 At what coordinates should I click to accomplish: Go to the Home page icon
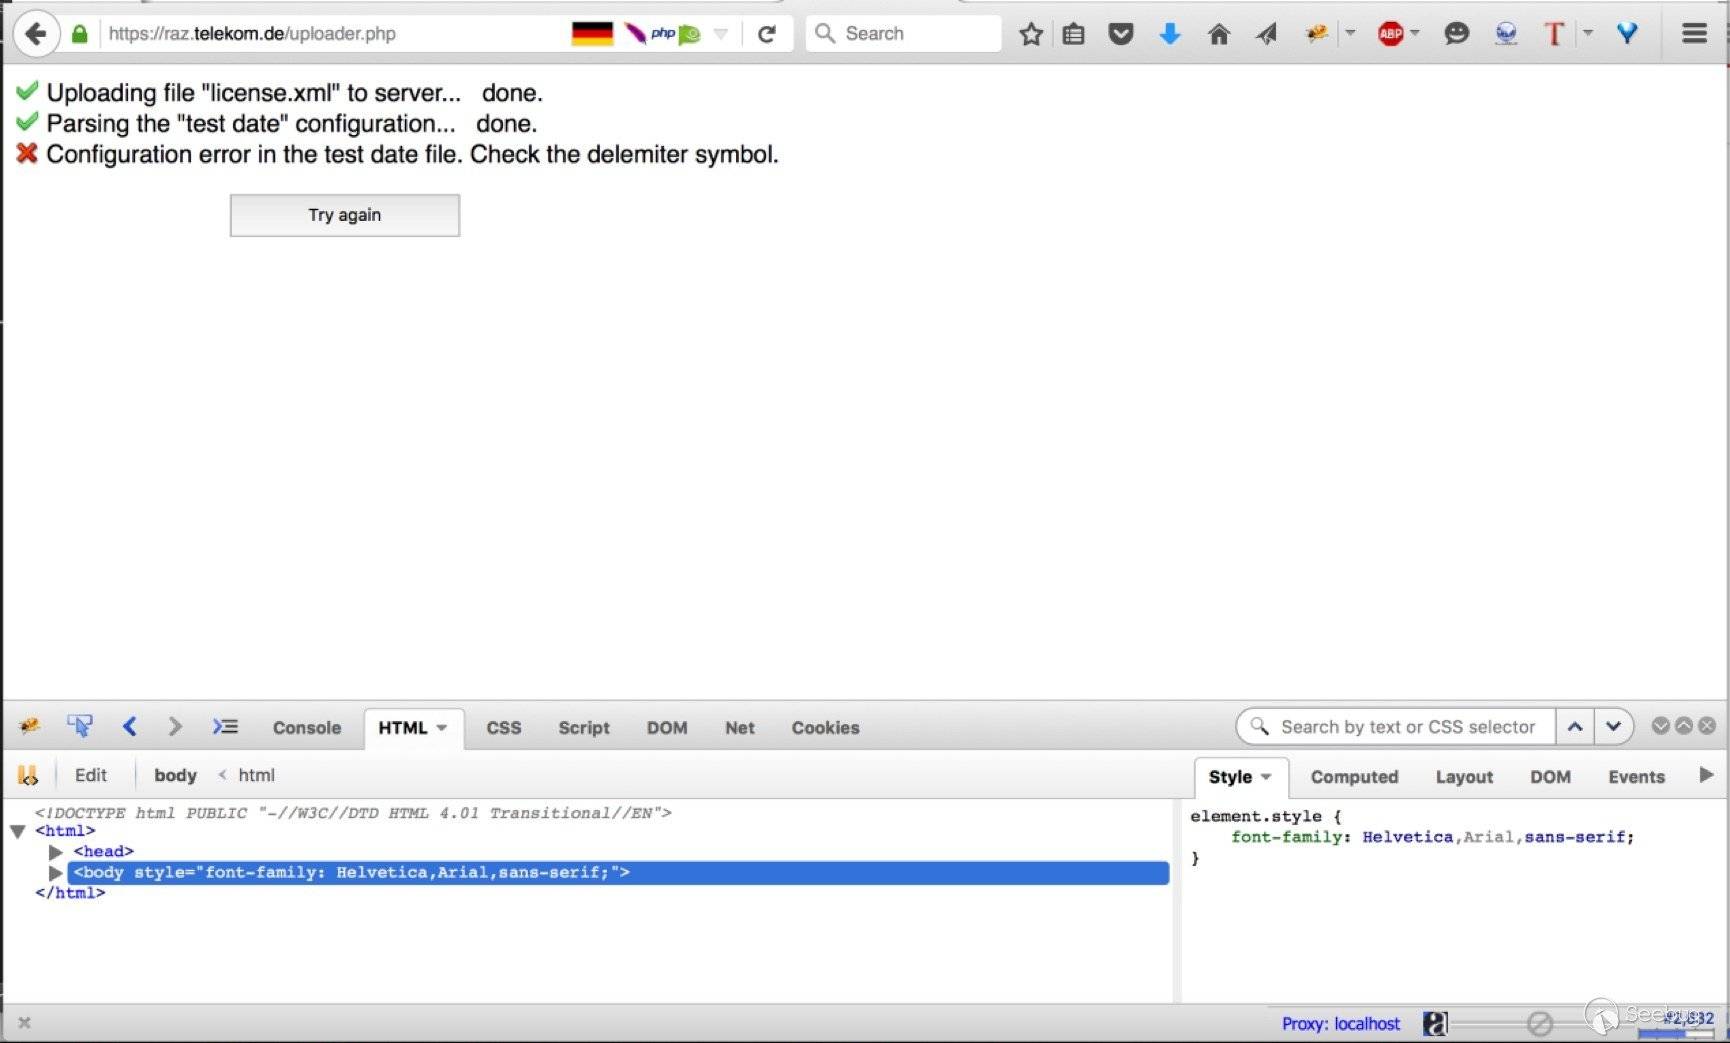click(1218, 34)
